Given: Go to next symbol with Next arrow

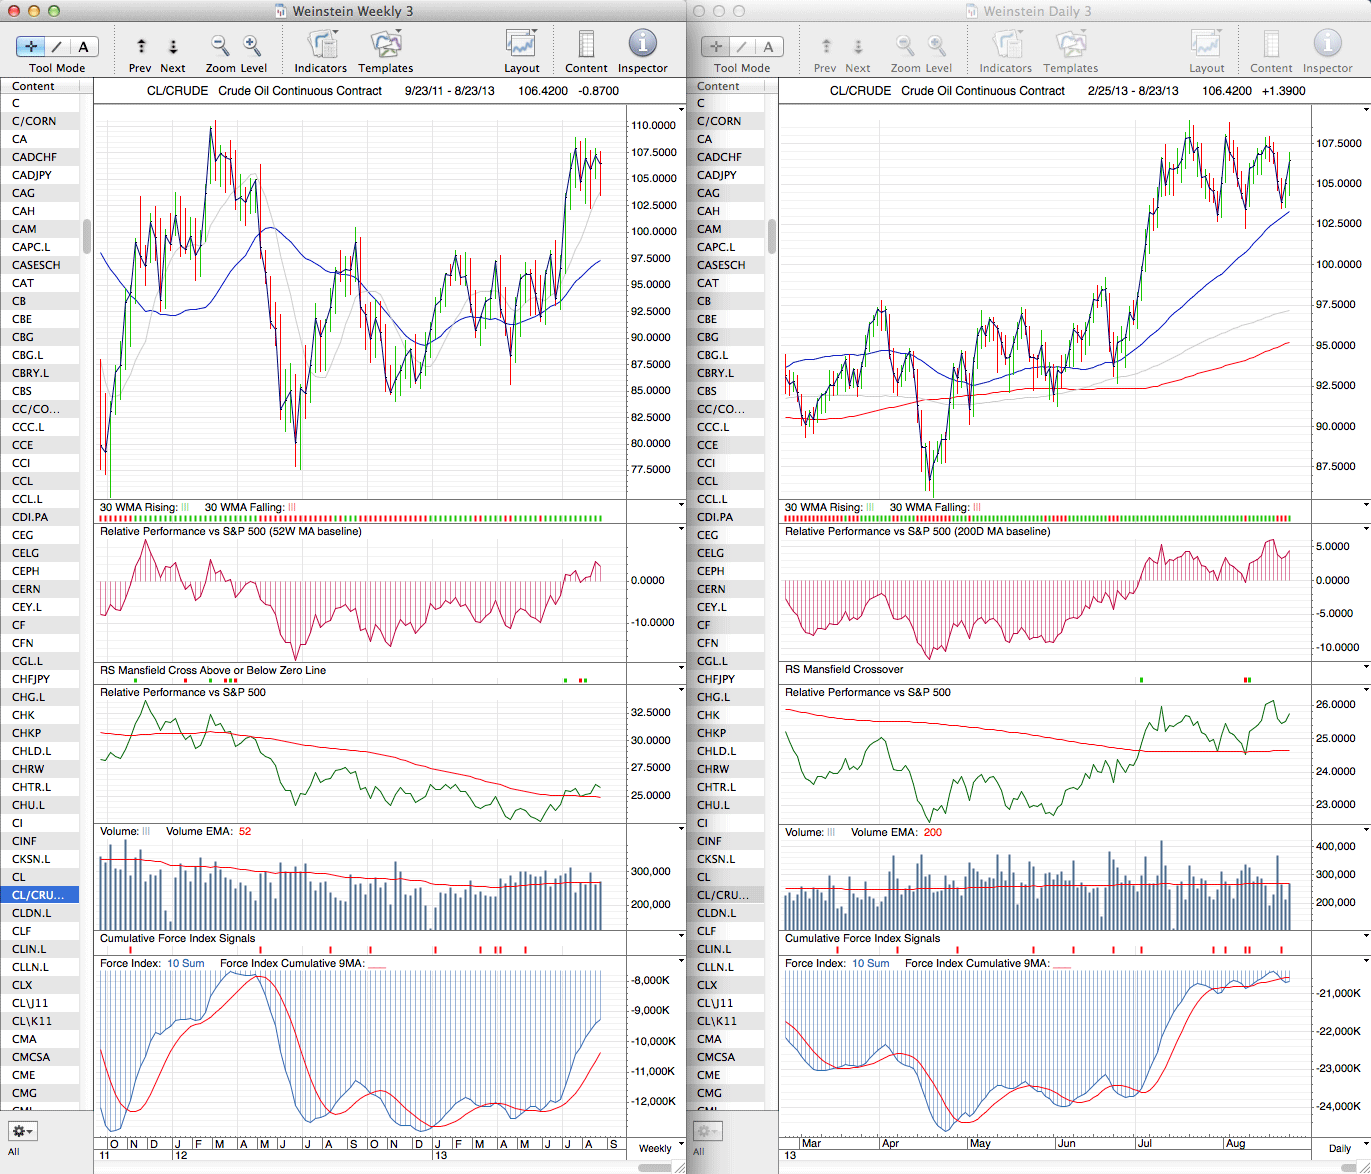Looking at the screenshot, I should coord(173,46).
